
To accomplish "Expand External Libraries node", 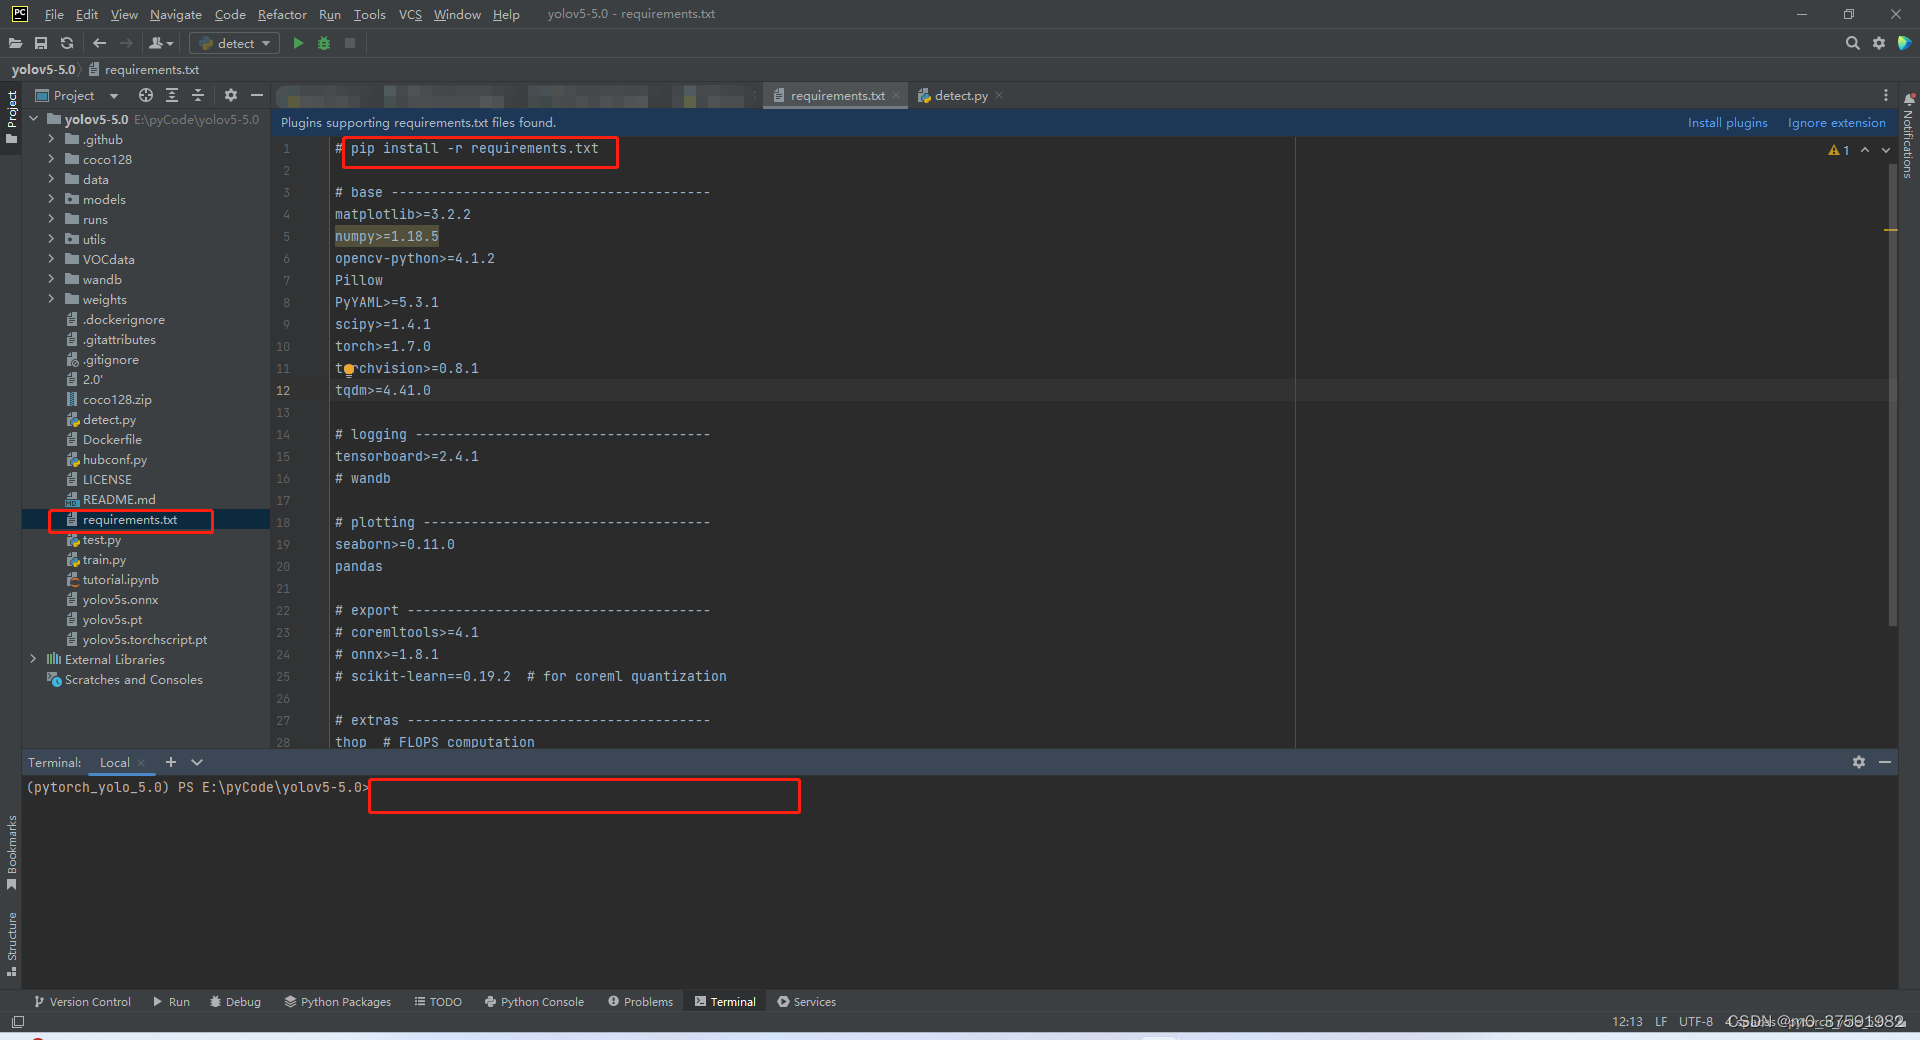I will click(x=33, y=659).
